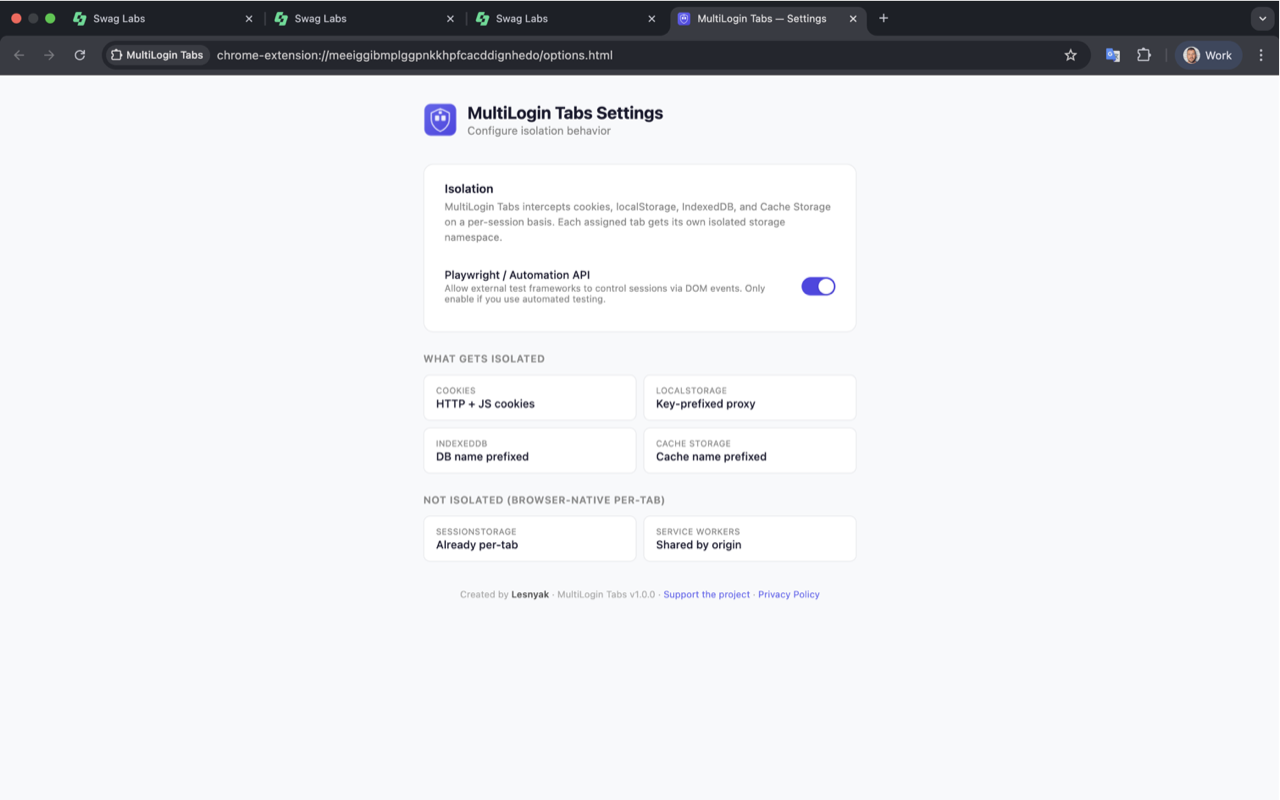This screenshot has width=1280, height=800.
Task: Click the shield favicon on the Settings tab
Action: tap(684, 18)
